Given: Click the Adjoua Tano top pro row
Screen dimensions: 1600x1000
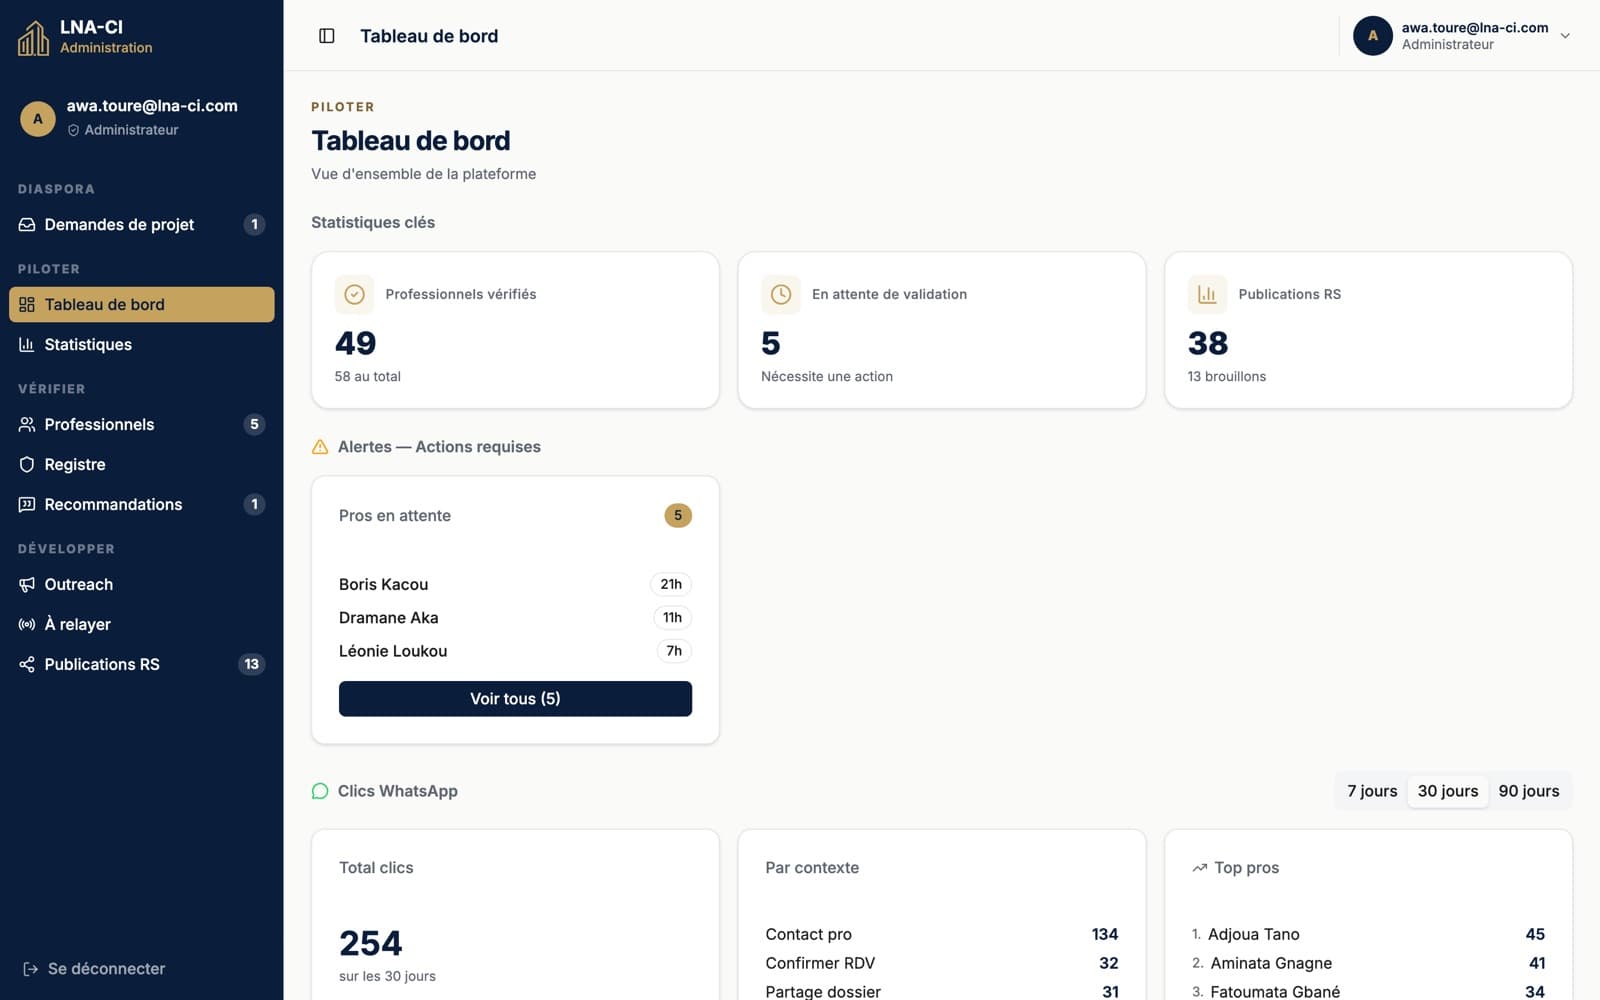Looking at the screenshot, I should coord(1368,934).
